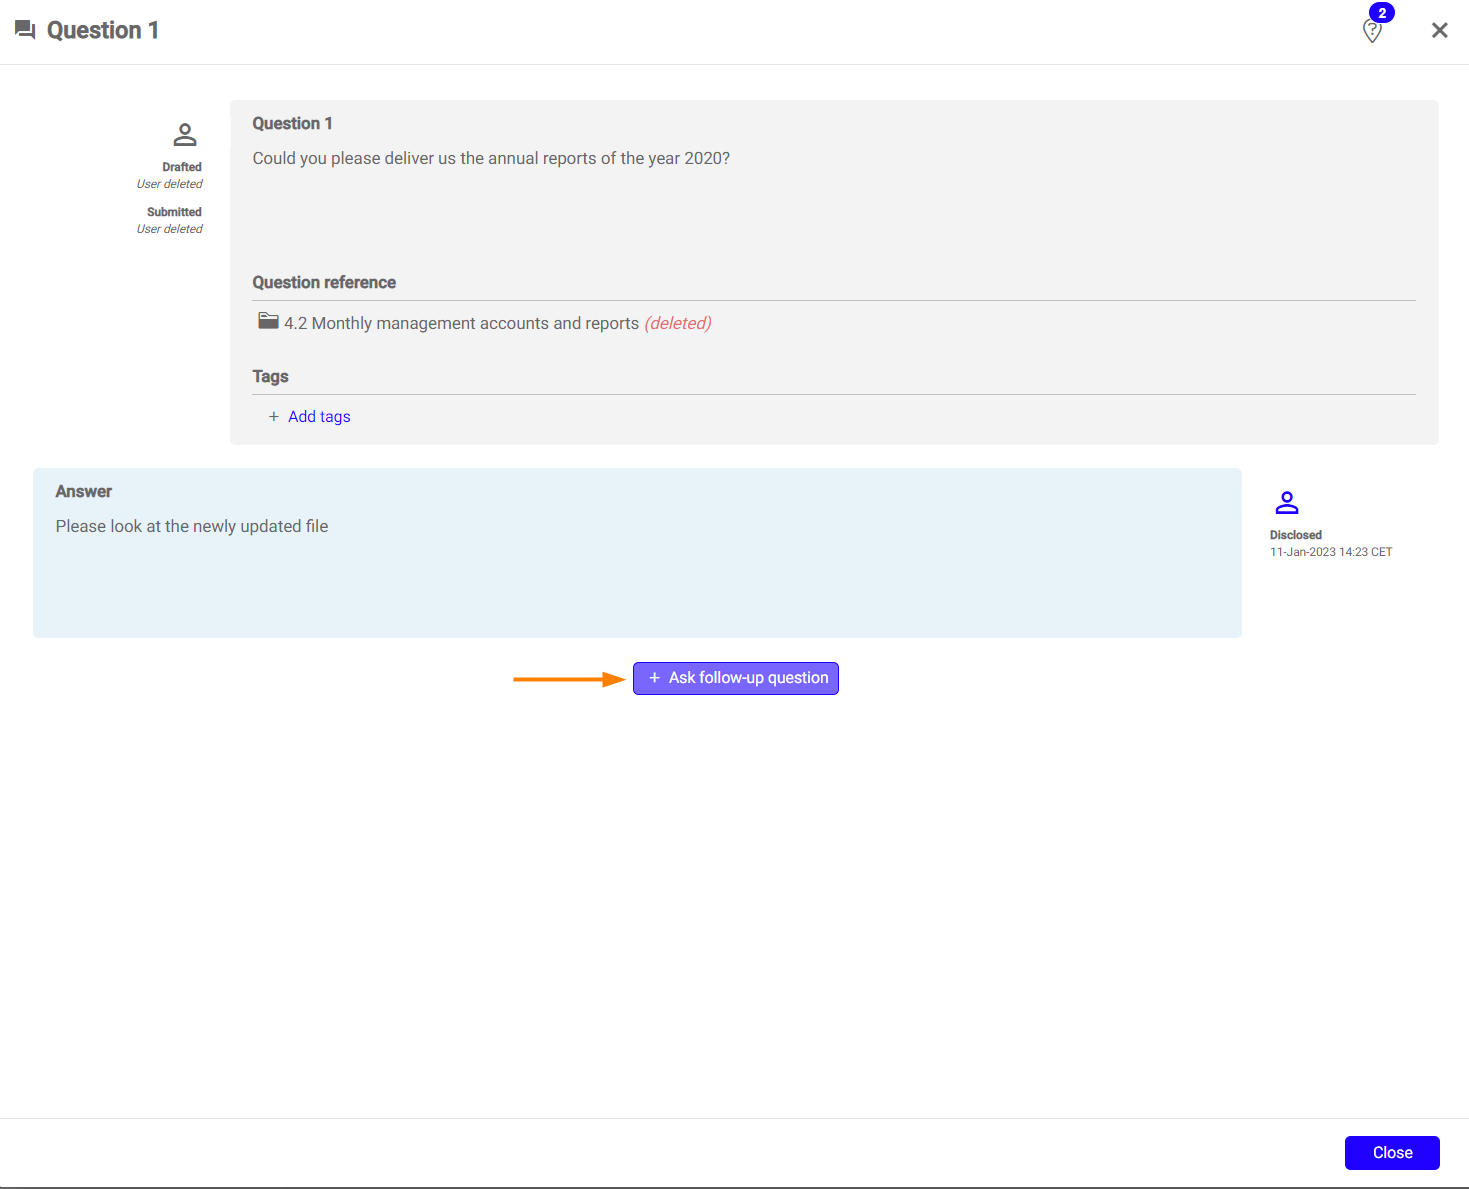
Task: Click 'User deleted' under Drafted
Action: click(x=170, y=184)
